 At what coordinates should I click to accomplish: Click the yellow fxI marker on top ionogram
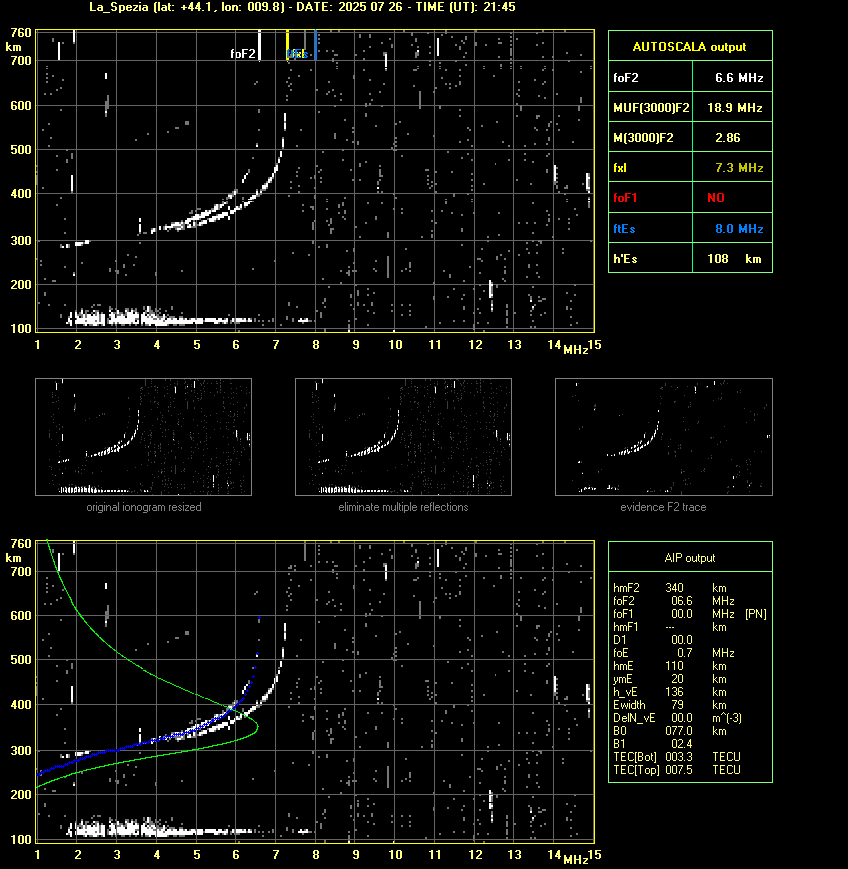point(287,44)
